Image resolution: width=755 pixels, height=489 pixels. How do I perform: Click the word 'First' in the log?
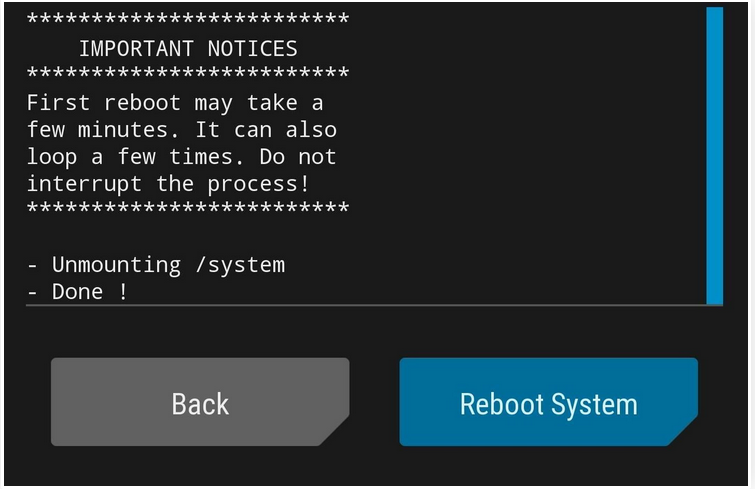click(x=58, y=103)
